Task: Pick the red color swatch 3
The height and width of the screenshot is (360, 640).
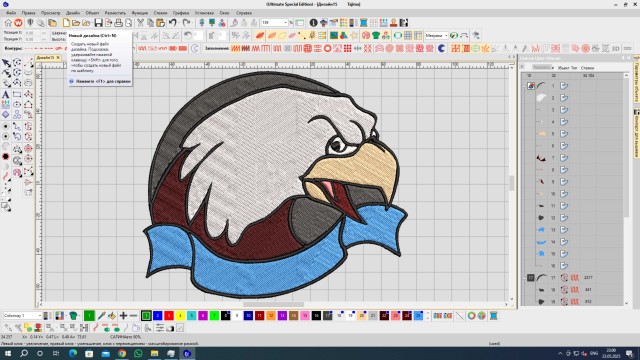Action: point(169,316)
